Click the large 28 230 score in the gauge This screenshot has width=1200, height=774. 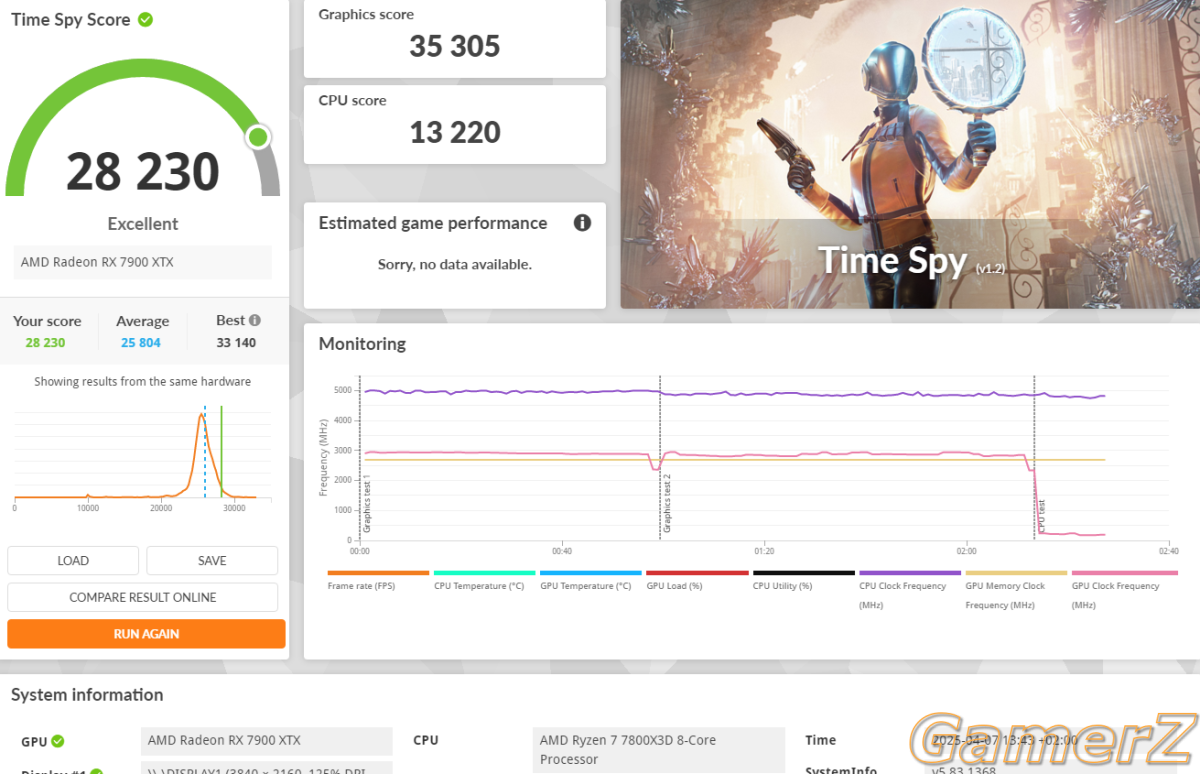(143, 171)
